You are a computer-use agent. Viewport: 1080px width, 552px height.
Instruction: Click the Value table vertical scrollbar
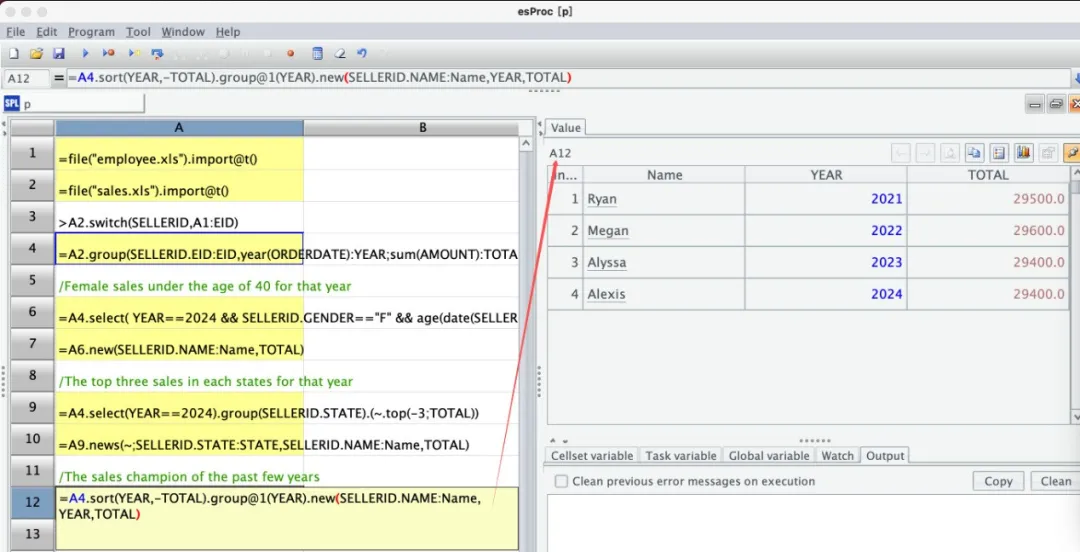tap(1075, 300)
